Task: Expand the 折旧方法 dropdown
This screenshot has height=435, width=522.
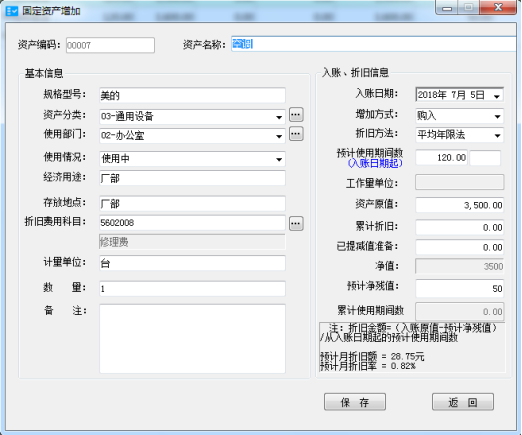Action: pos(497,135)
